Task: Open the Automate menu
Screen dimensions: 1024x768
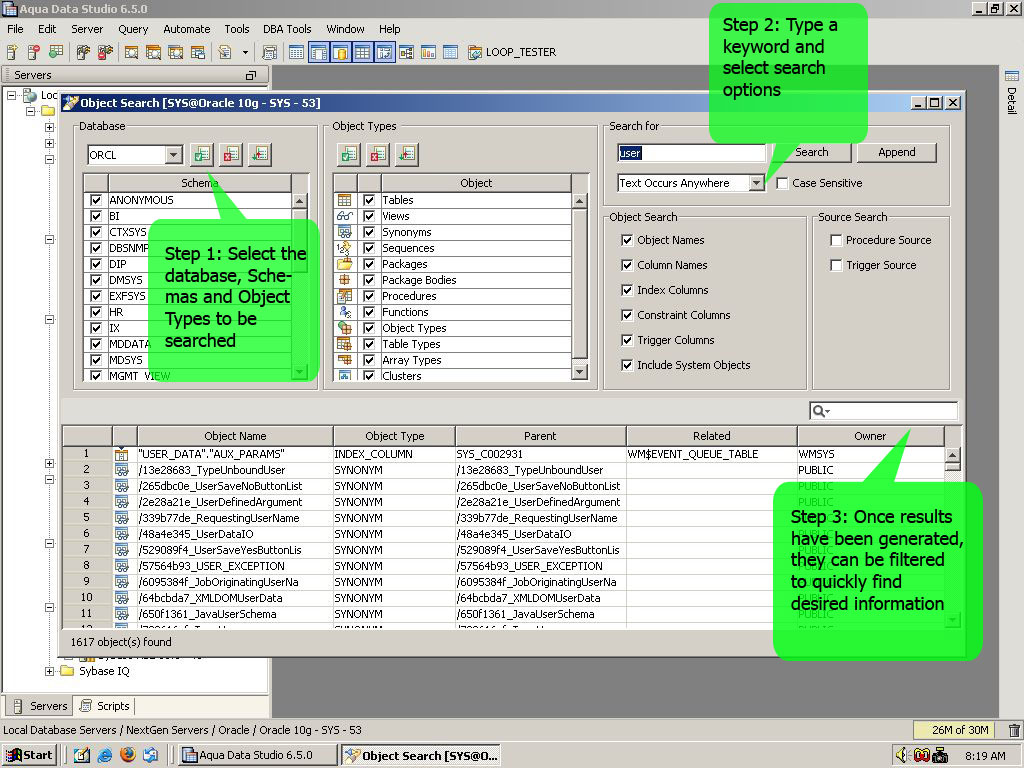Action: (187, 29)
